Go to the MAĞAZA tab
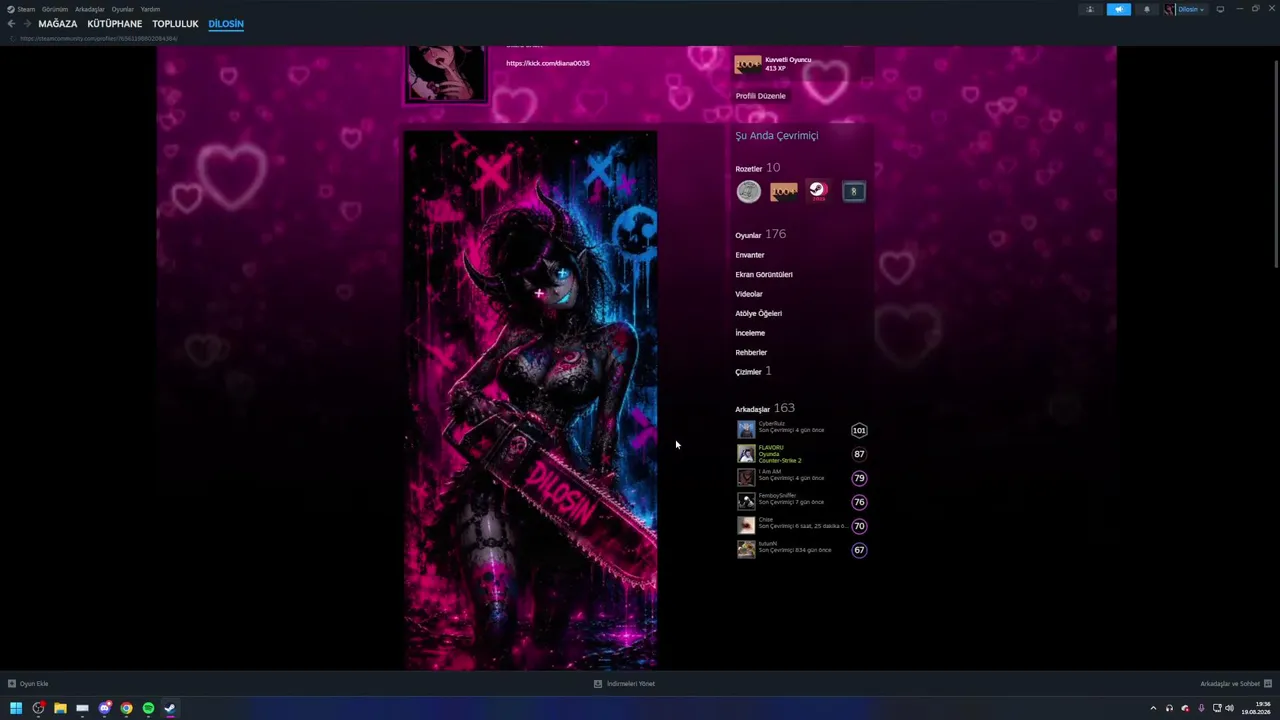Viewport: 1280px width, 720px height. coord(58,24)
